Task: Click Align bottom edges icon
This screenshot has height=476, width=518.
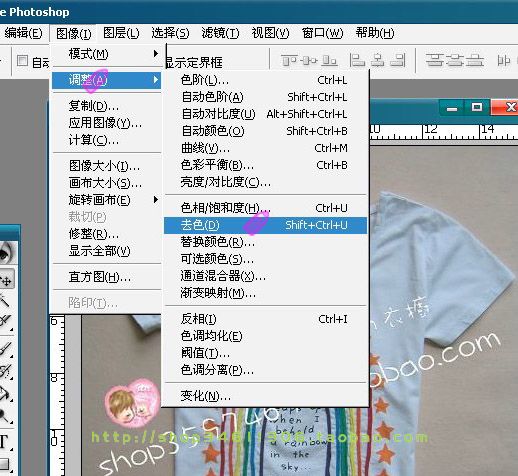Action: (x=329, y=60)
